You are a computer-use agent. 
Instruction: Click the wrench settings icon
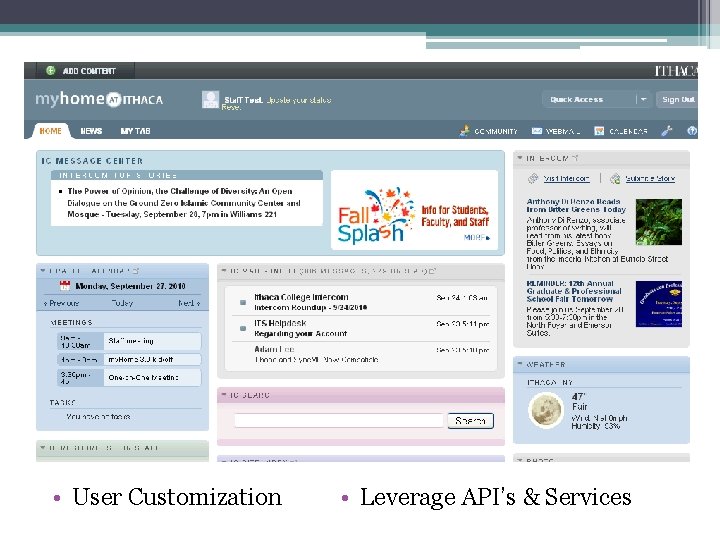coord(667,131)
